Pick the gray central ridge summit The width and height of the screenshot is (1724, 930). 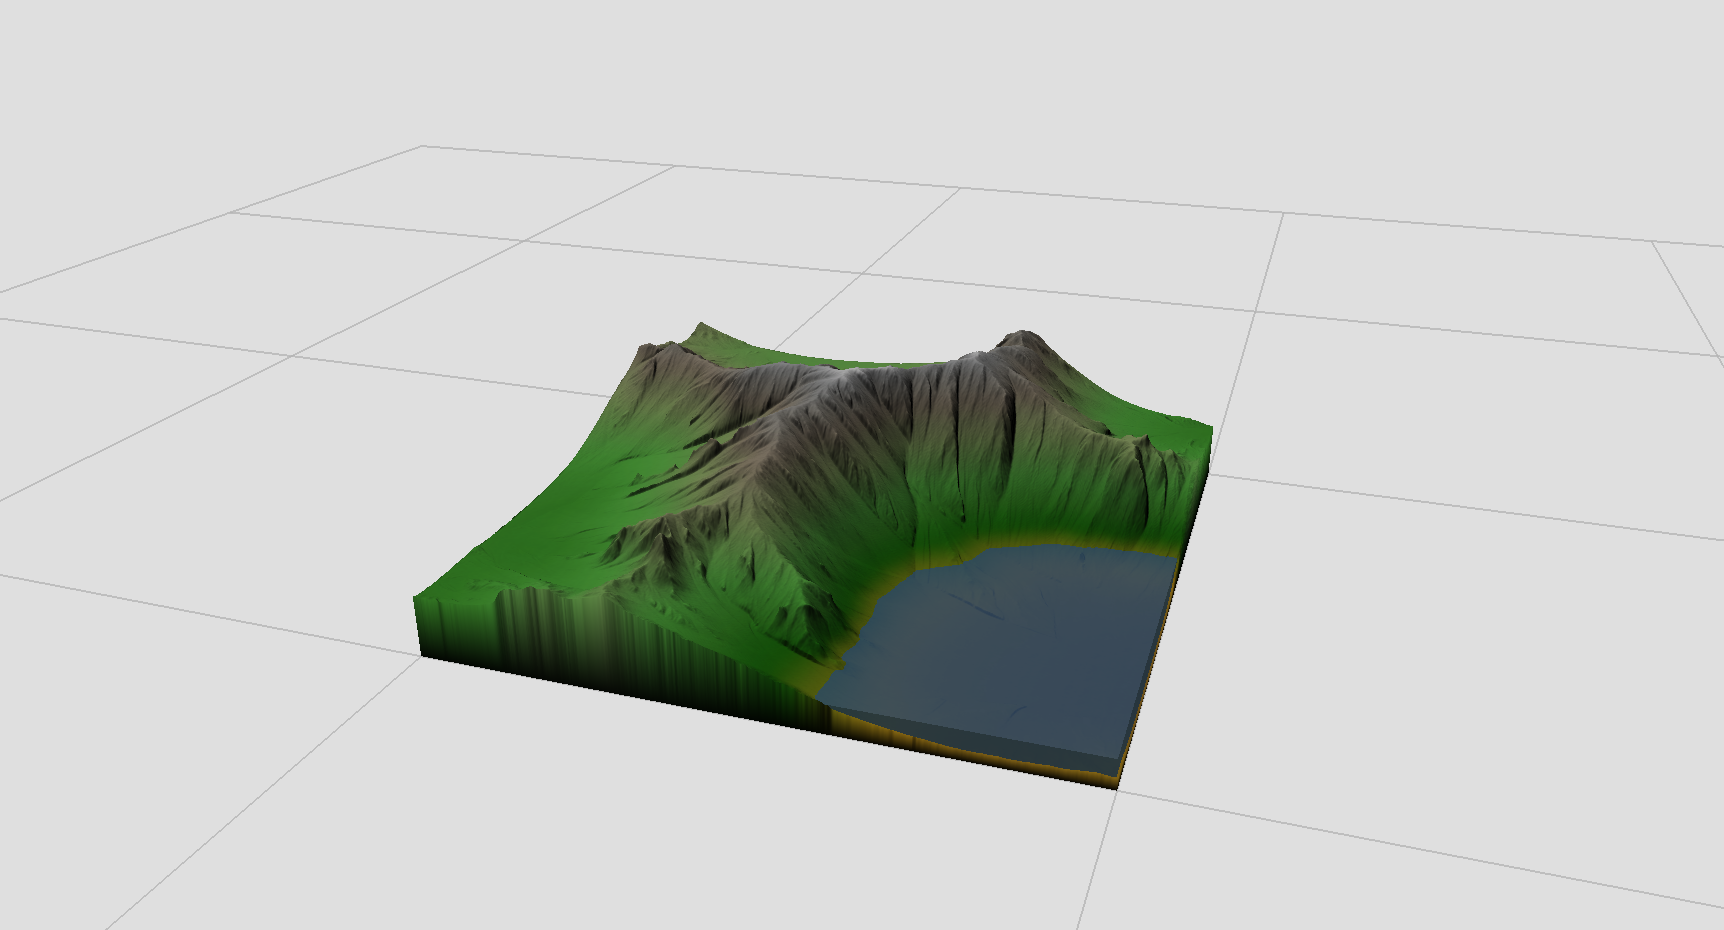click(x=850, y=375)
